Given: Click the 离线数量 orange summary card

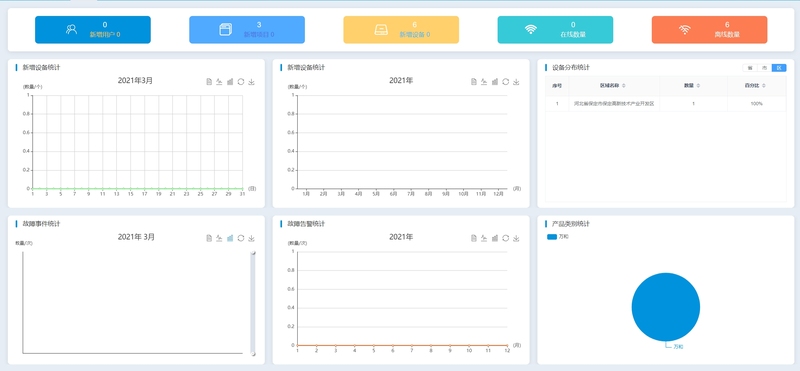Looking at the screenshot, I should click(x=709, y=30).
